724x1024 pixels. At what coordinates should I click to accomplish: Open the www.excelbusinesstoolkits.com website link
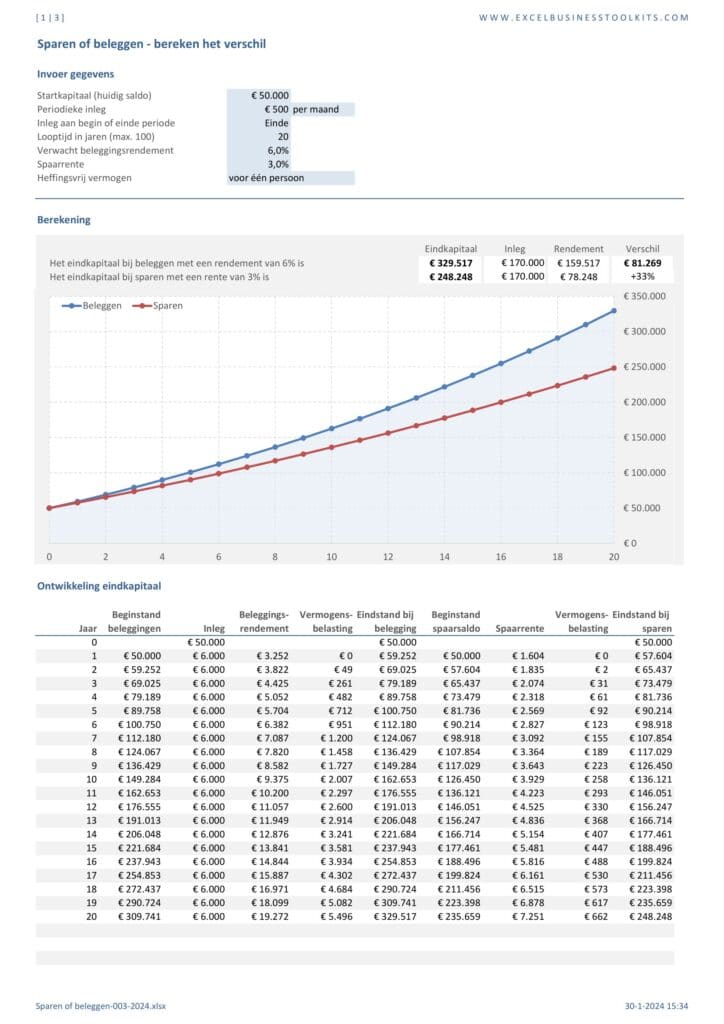[584, 18]
